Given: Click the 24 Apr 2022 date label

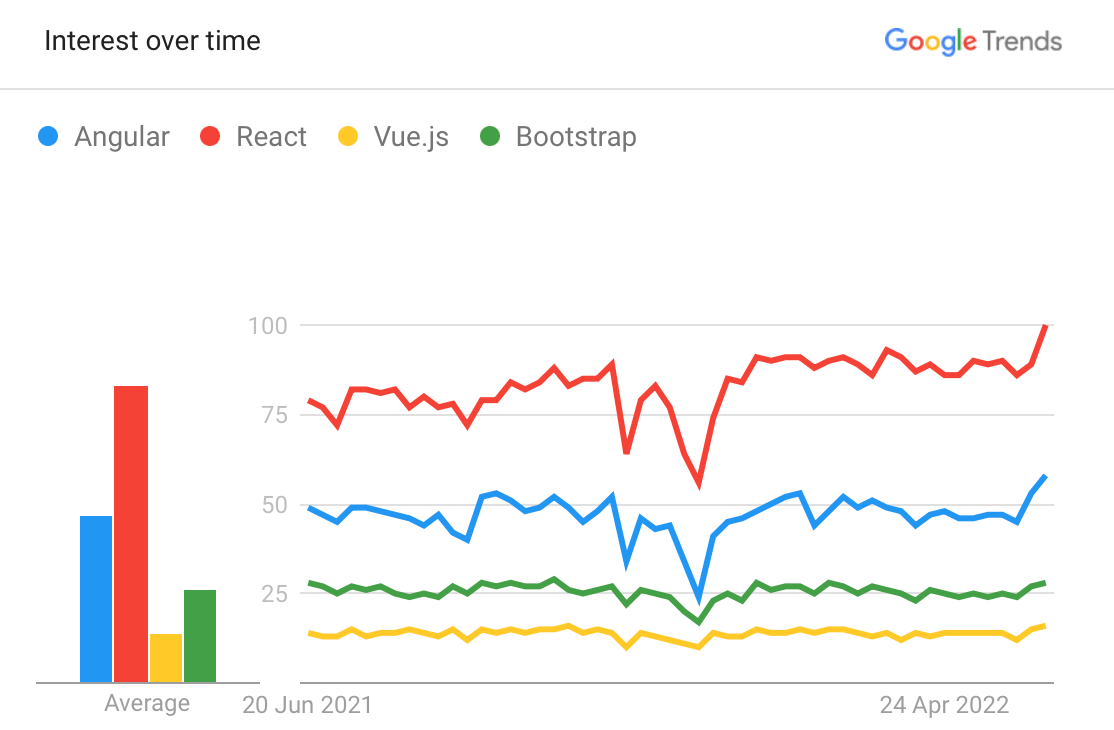Looking at the screenshot, I should pyautogui.click(x=944, y=705).
